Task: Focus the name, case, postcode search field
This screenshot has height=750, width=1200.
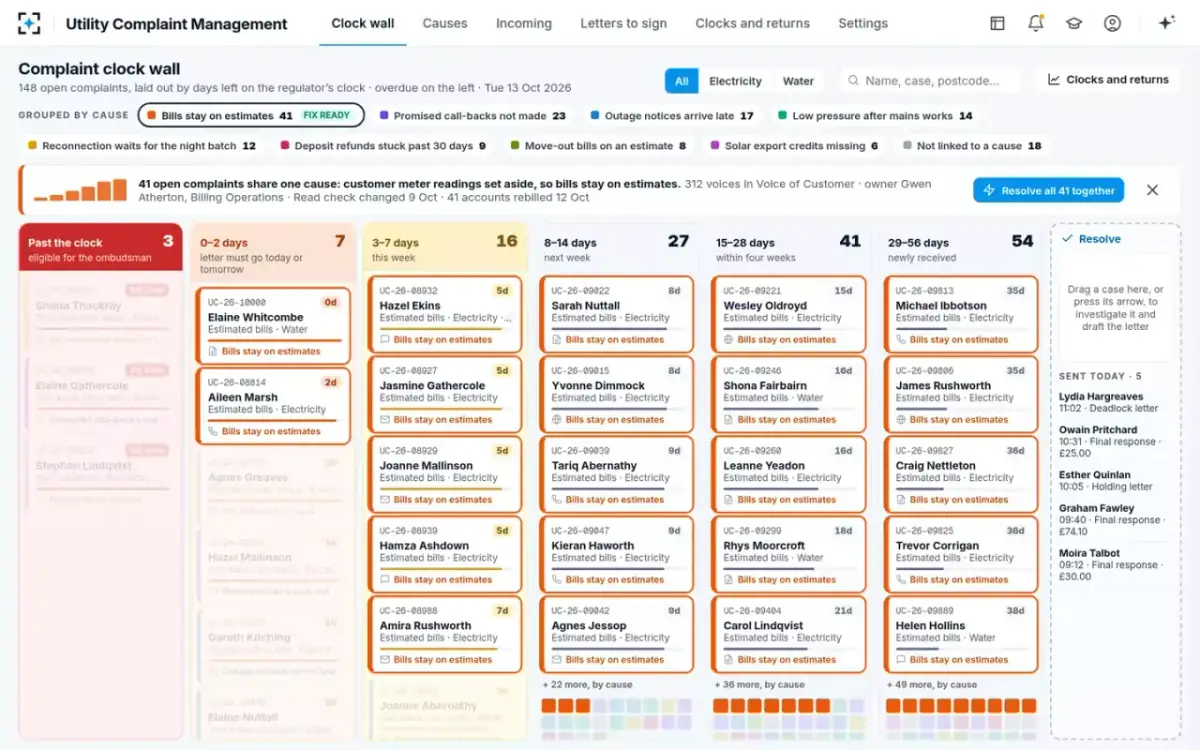Action: click(x=930, y=81)
